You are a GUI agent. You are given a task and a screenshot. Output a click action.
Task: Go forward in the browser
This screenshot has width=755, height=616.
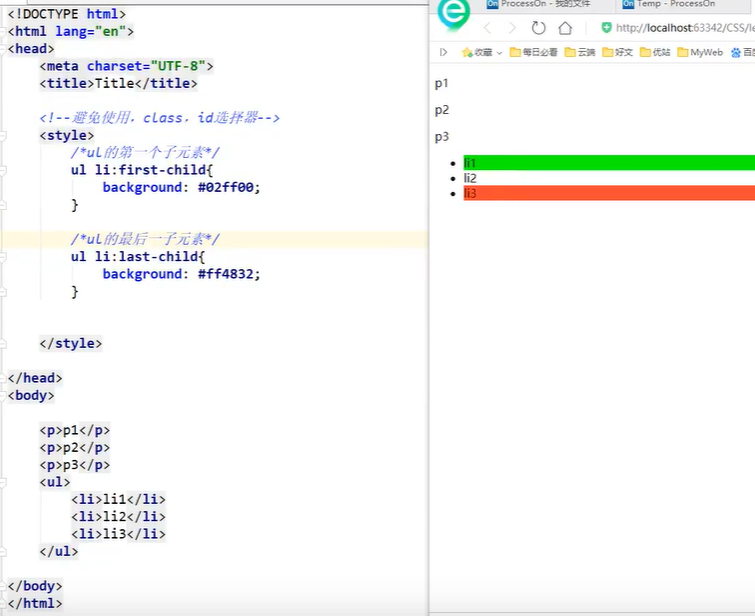coord(512,28)
